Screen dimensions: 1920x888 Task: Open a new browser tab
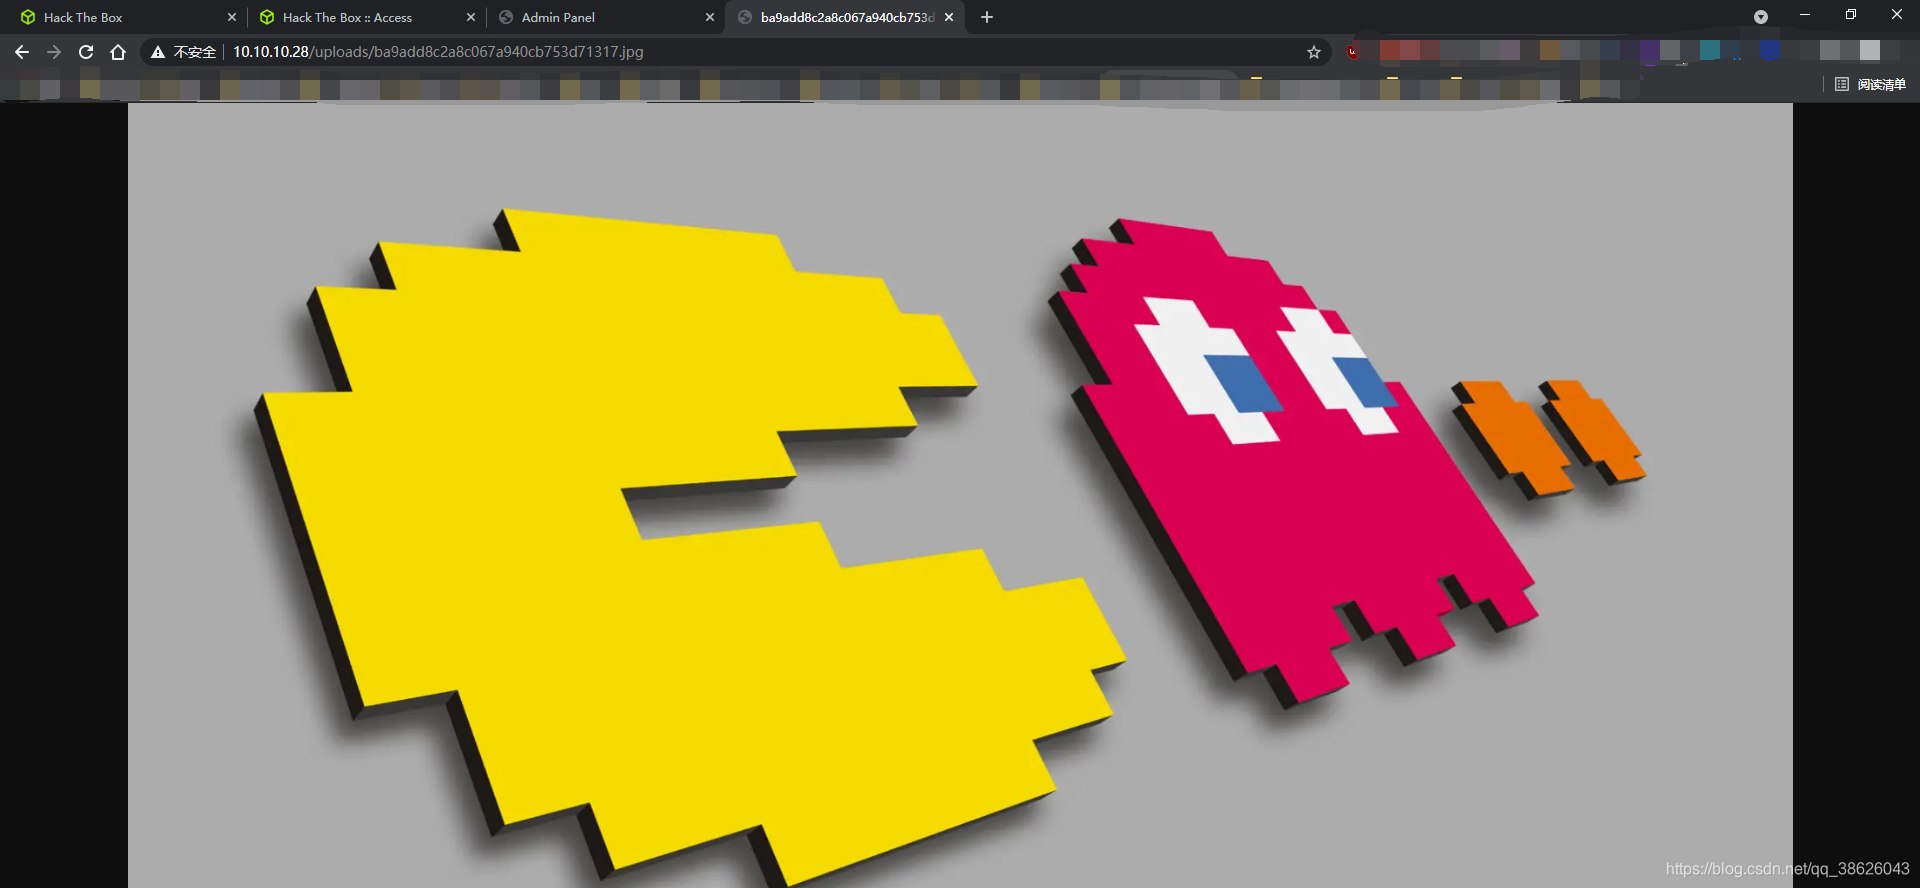pyautogui.click(x=987, y=17)
